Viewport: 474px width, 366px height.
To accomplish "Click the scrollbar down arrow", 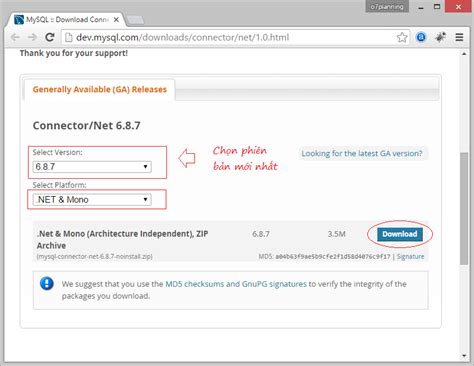I will pyautogui.click(x=464, y=356).
